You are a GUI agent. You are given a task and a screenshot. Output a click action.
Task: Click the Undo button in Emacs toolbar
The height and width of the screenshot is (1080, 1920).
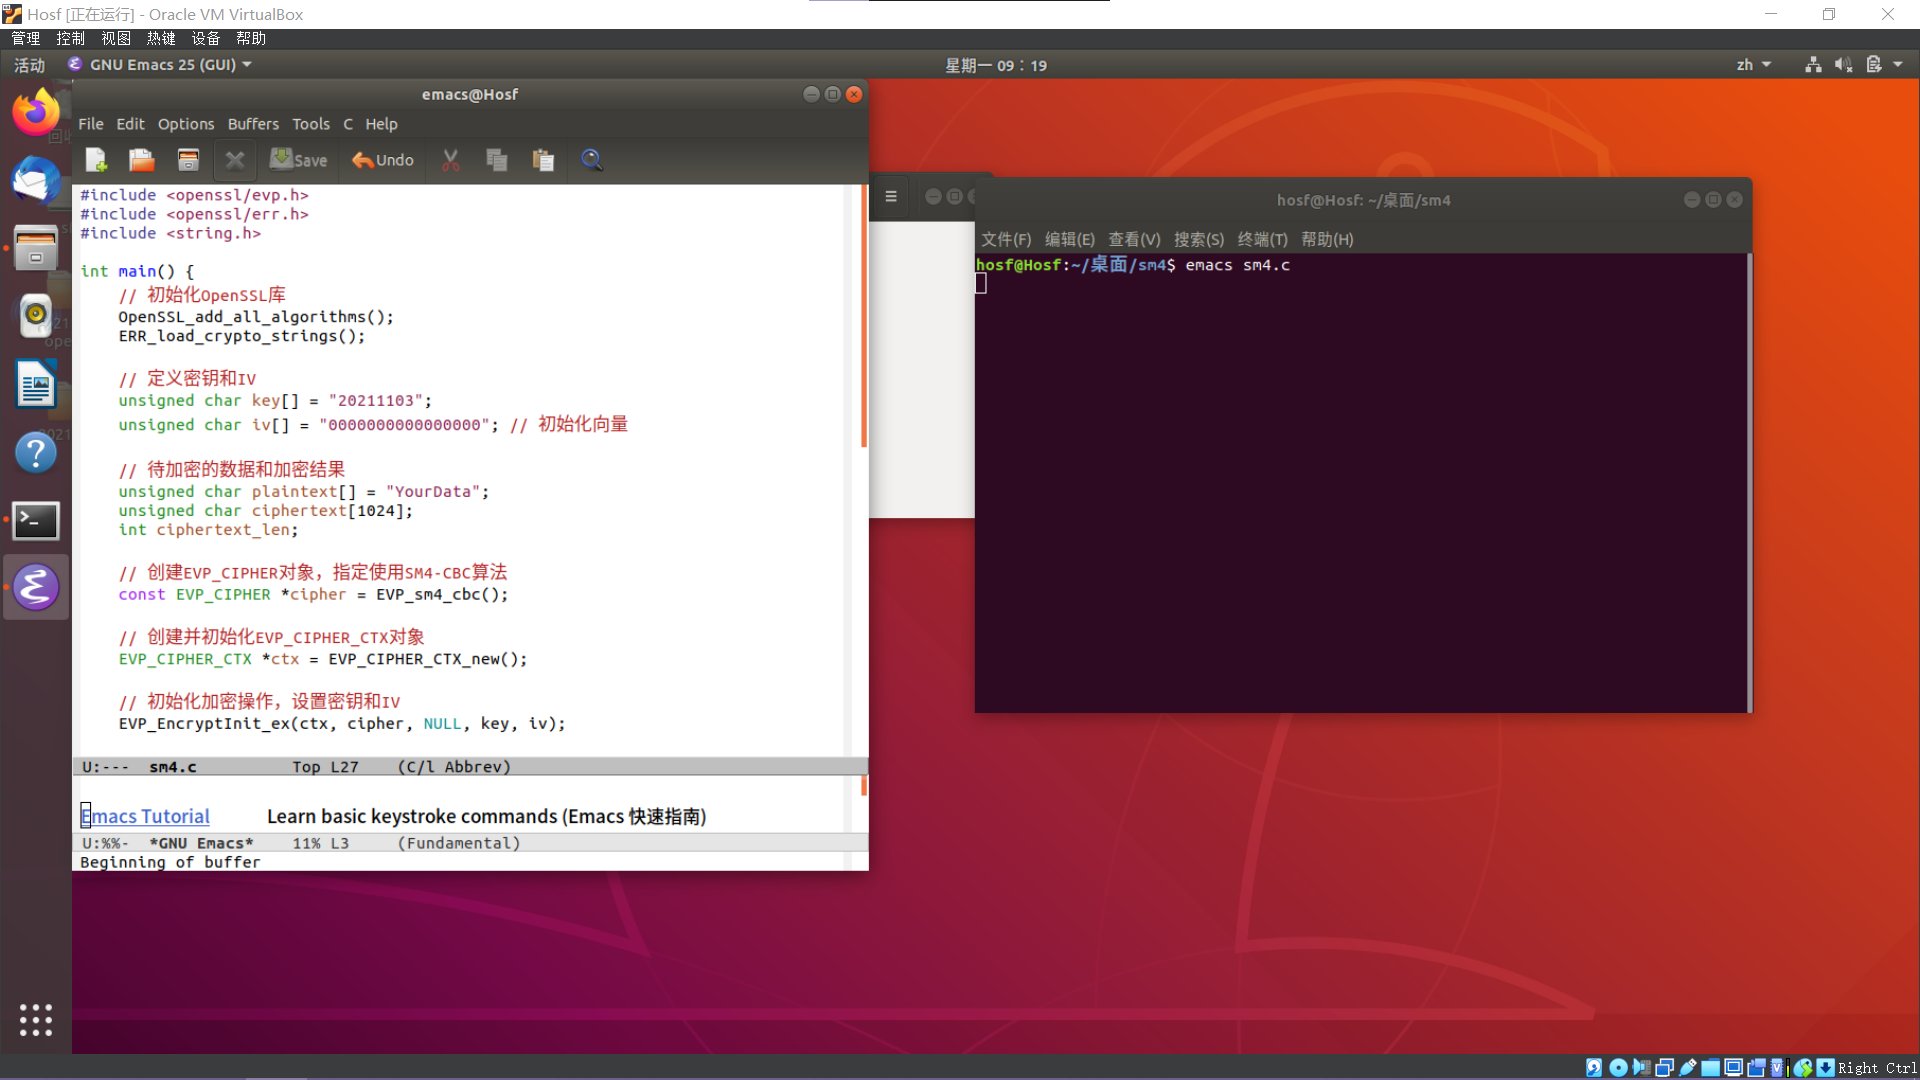[382, 160]
